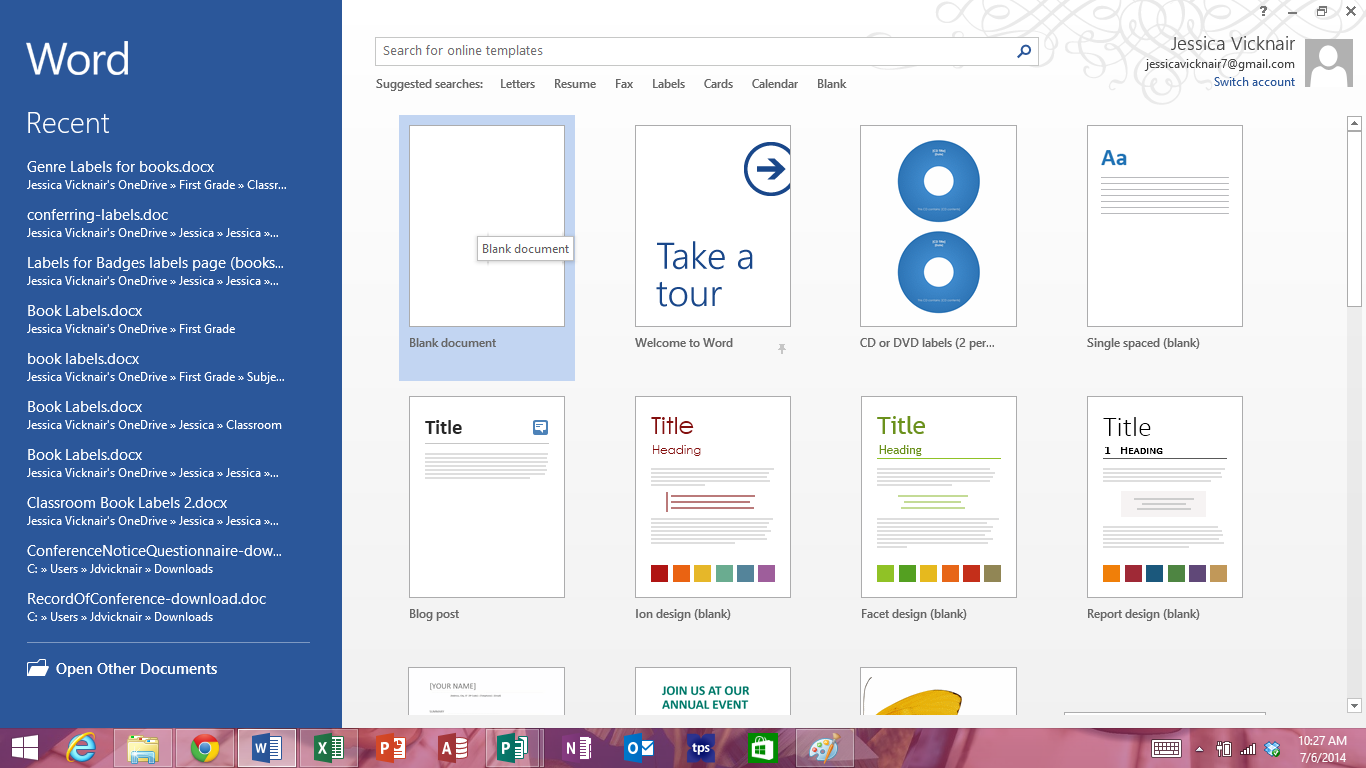Select the Calendar suggested search
The width and height of the screenshot is (1366, 768).
(x=774, y=84)
